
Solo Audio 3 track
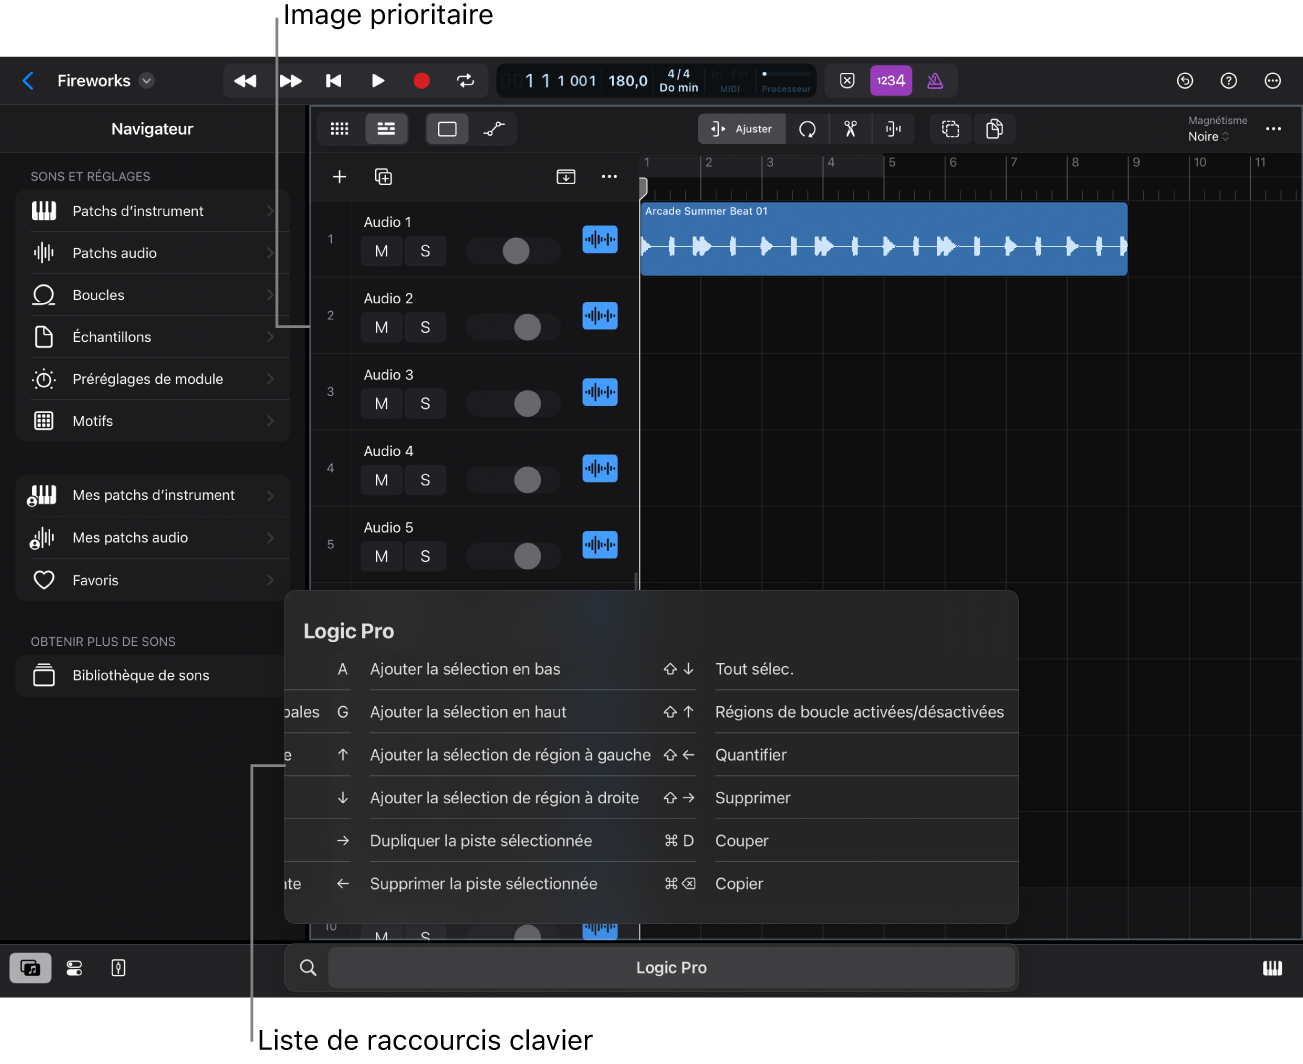tap(425, 404)
